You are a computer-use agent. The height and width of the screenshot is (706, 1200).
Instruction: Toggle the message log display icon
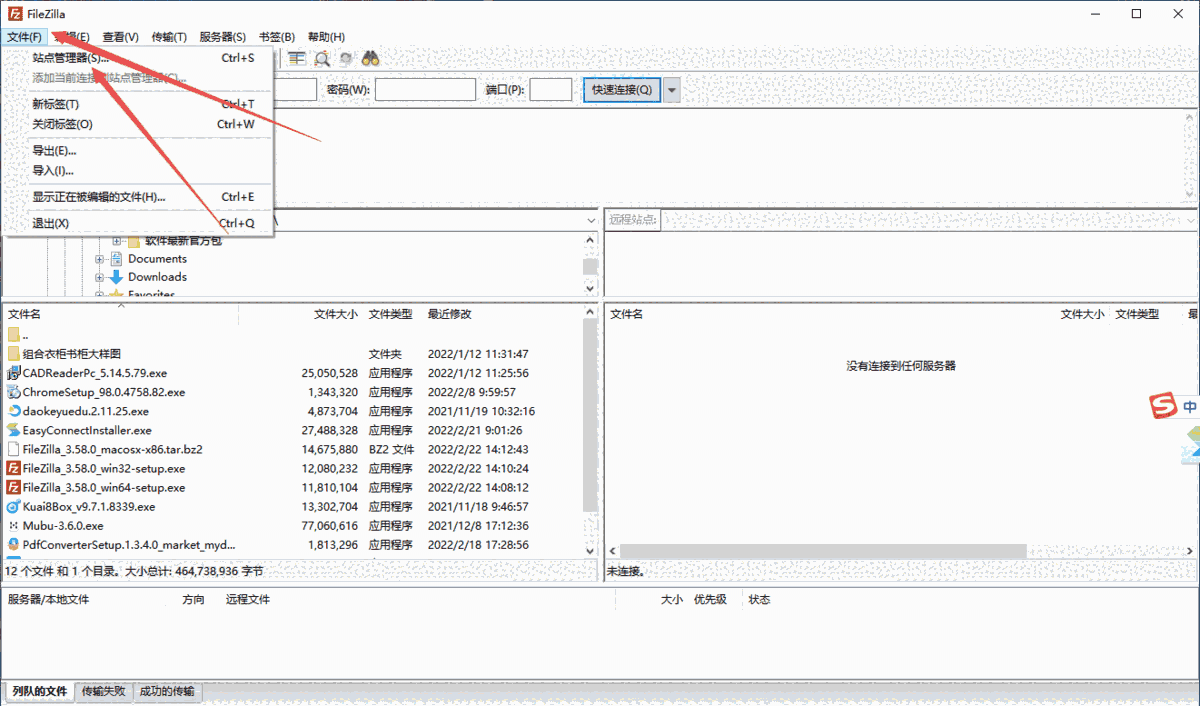(297, 58)
